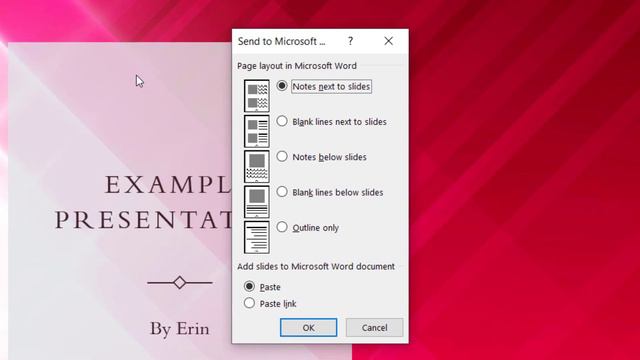Click the Outline only layout icon
This screenshot has width=640, height=360.
[x=257, y=237]
